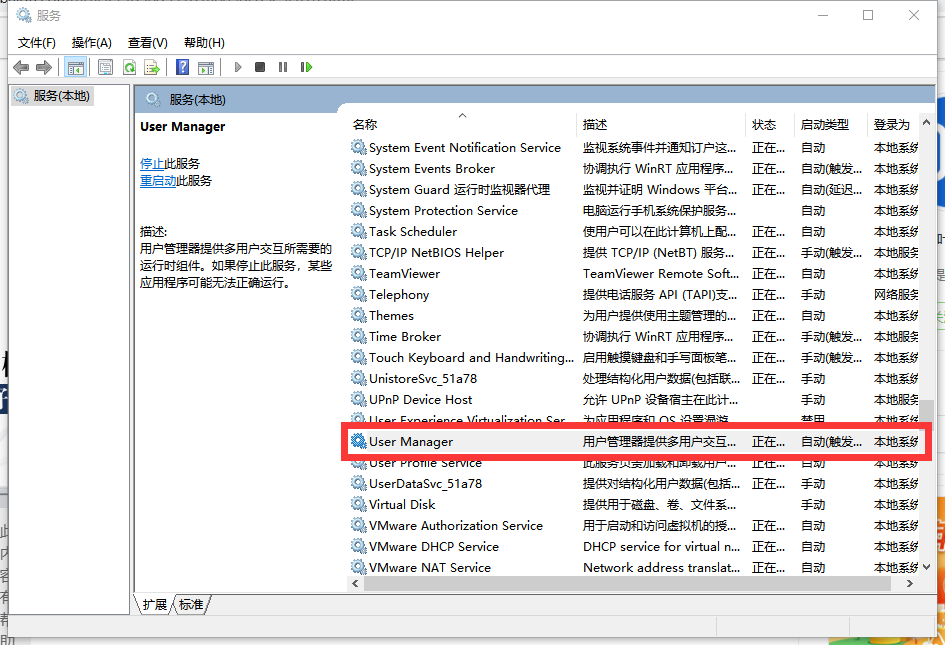
Task: Select System Event Notification Service row name
Action: point(465,148)
